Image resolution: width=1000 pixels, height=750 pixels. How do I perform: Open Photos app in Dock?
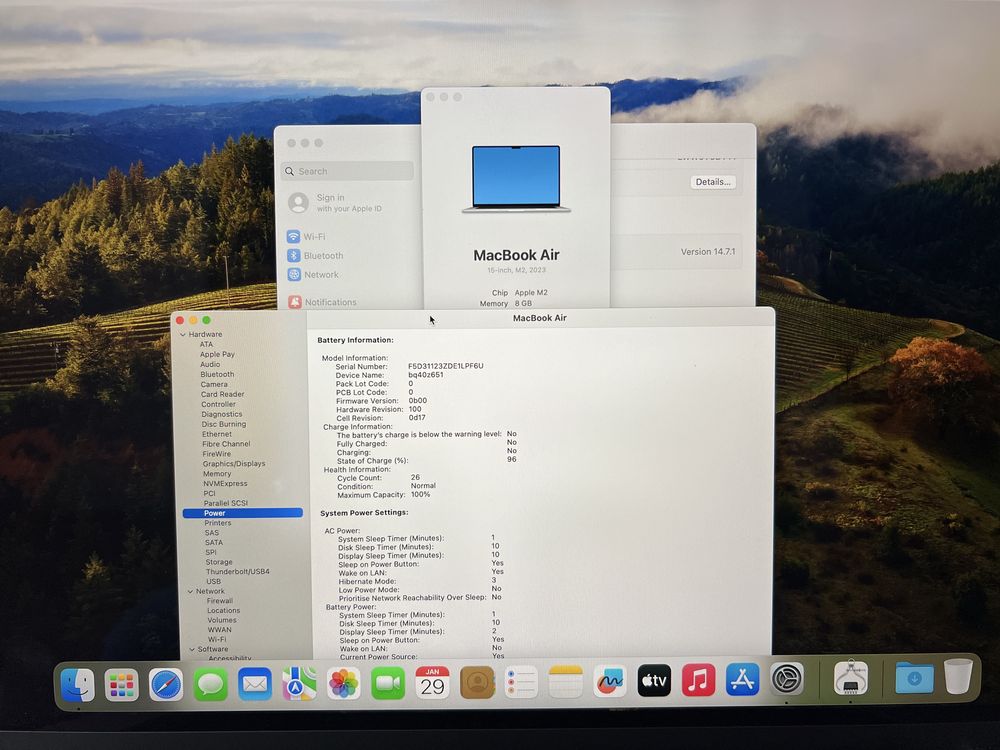coord(344,684)
